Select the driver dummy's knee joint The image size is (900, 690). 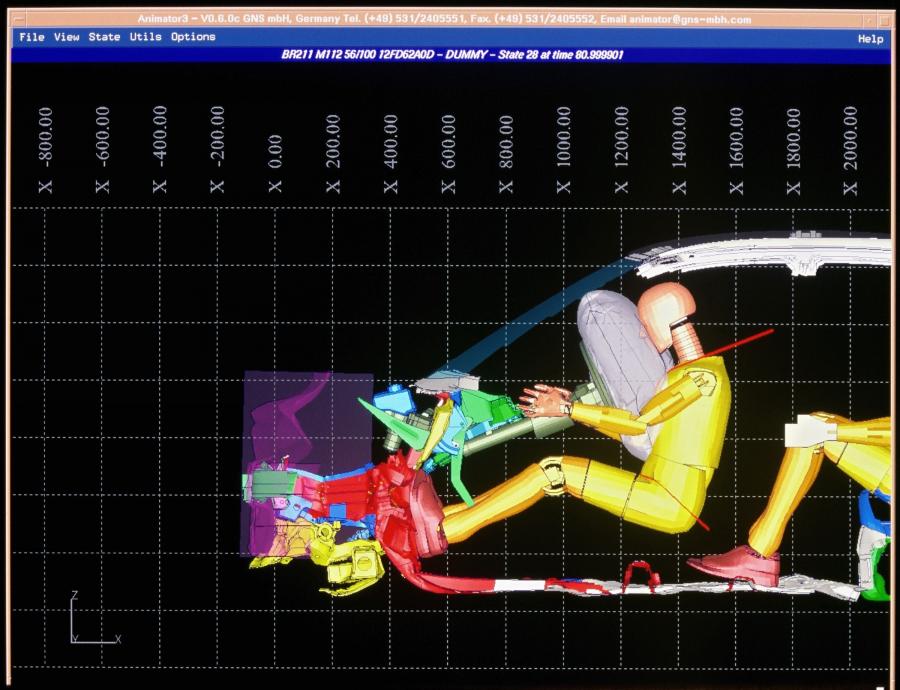pos(552,475)
